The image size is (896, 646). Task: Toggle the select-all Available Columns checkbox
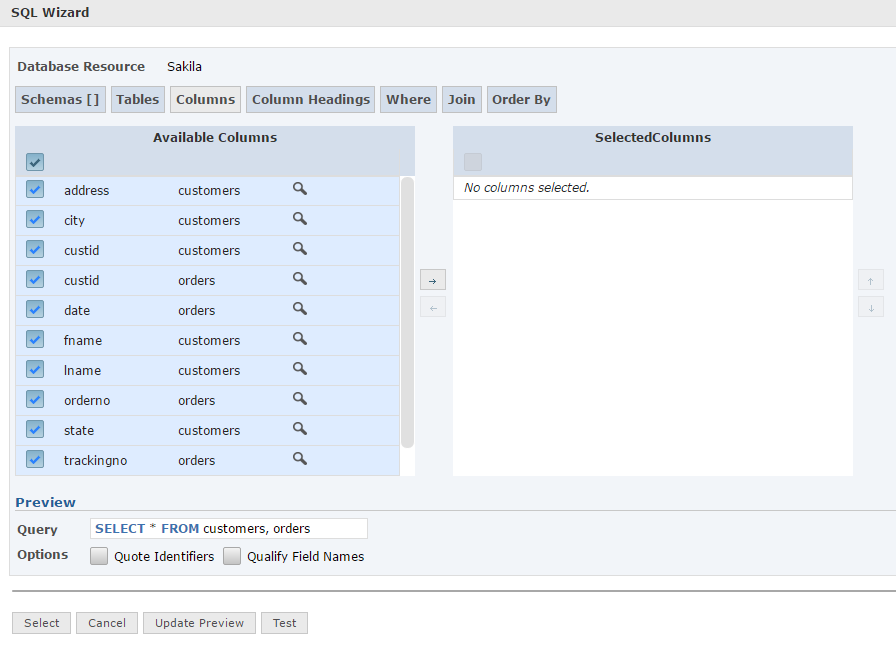pos(35,162)
